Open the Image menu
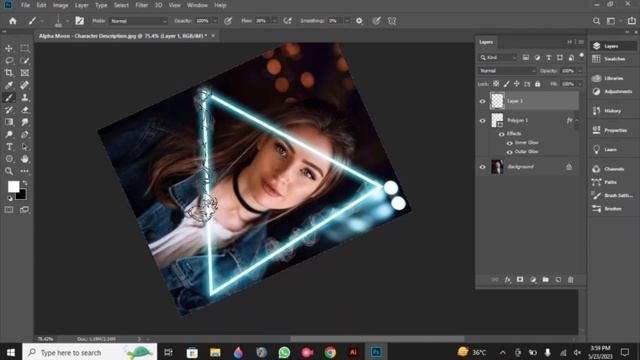 60,5
